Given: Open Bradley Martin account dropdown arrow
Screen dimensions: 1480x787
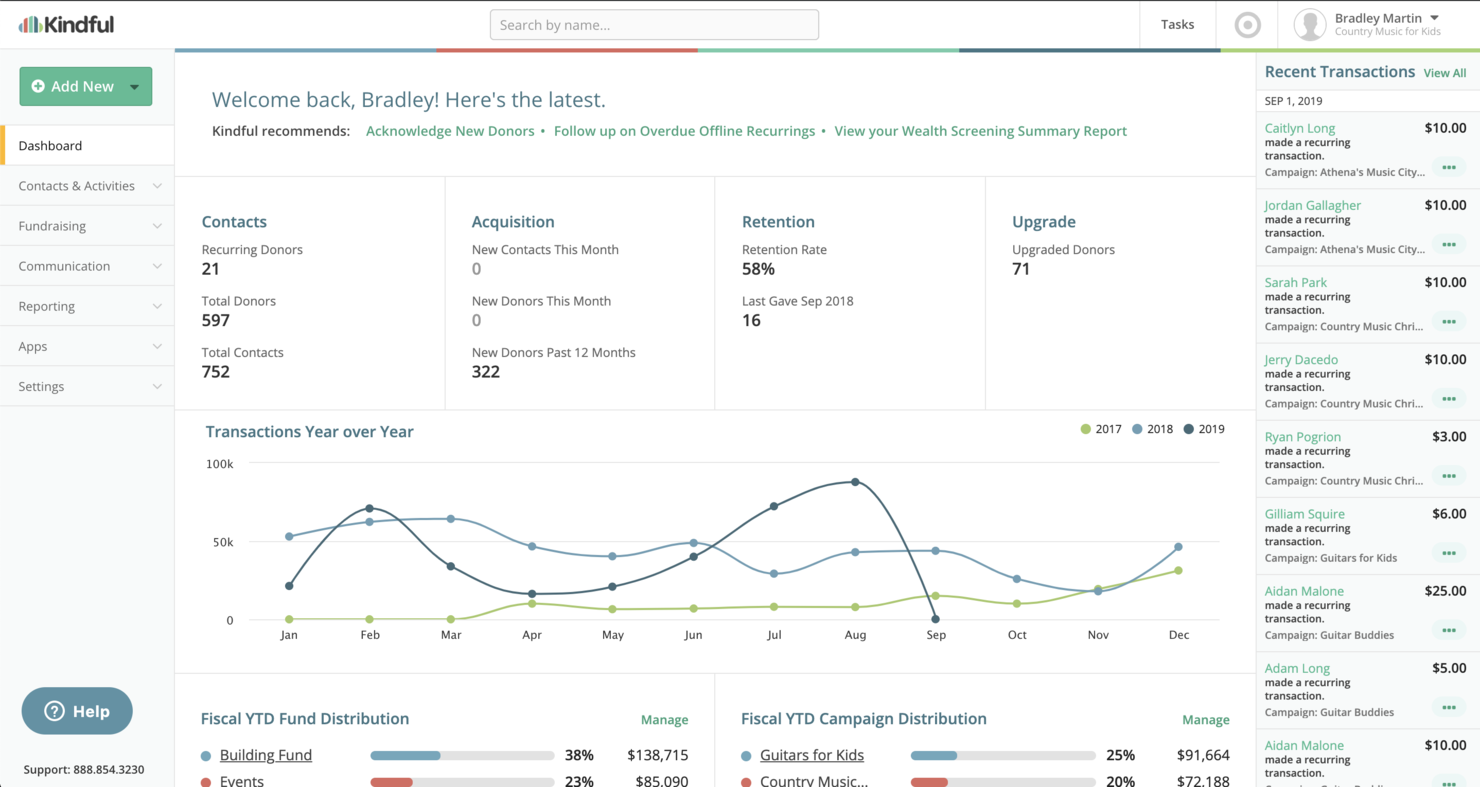Looking at the screenshot, I should coord(1435,18).
